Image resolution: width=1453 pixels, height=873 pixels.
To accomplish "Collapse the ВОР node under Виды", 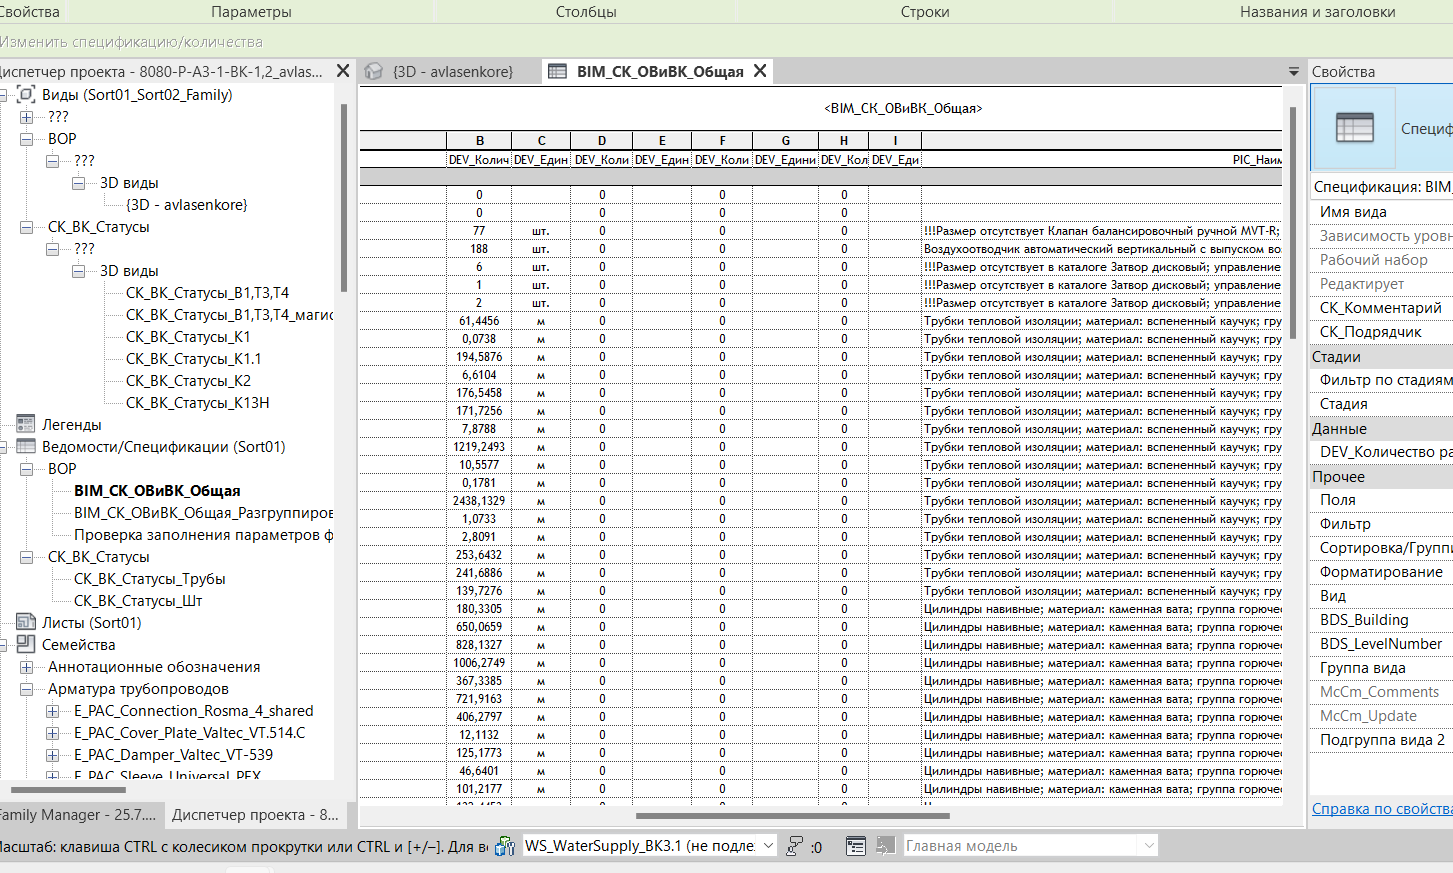I will tap(27, 139).
